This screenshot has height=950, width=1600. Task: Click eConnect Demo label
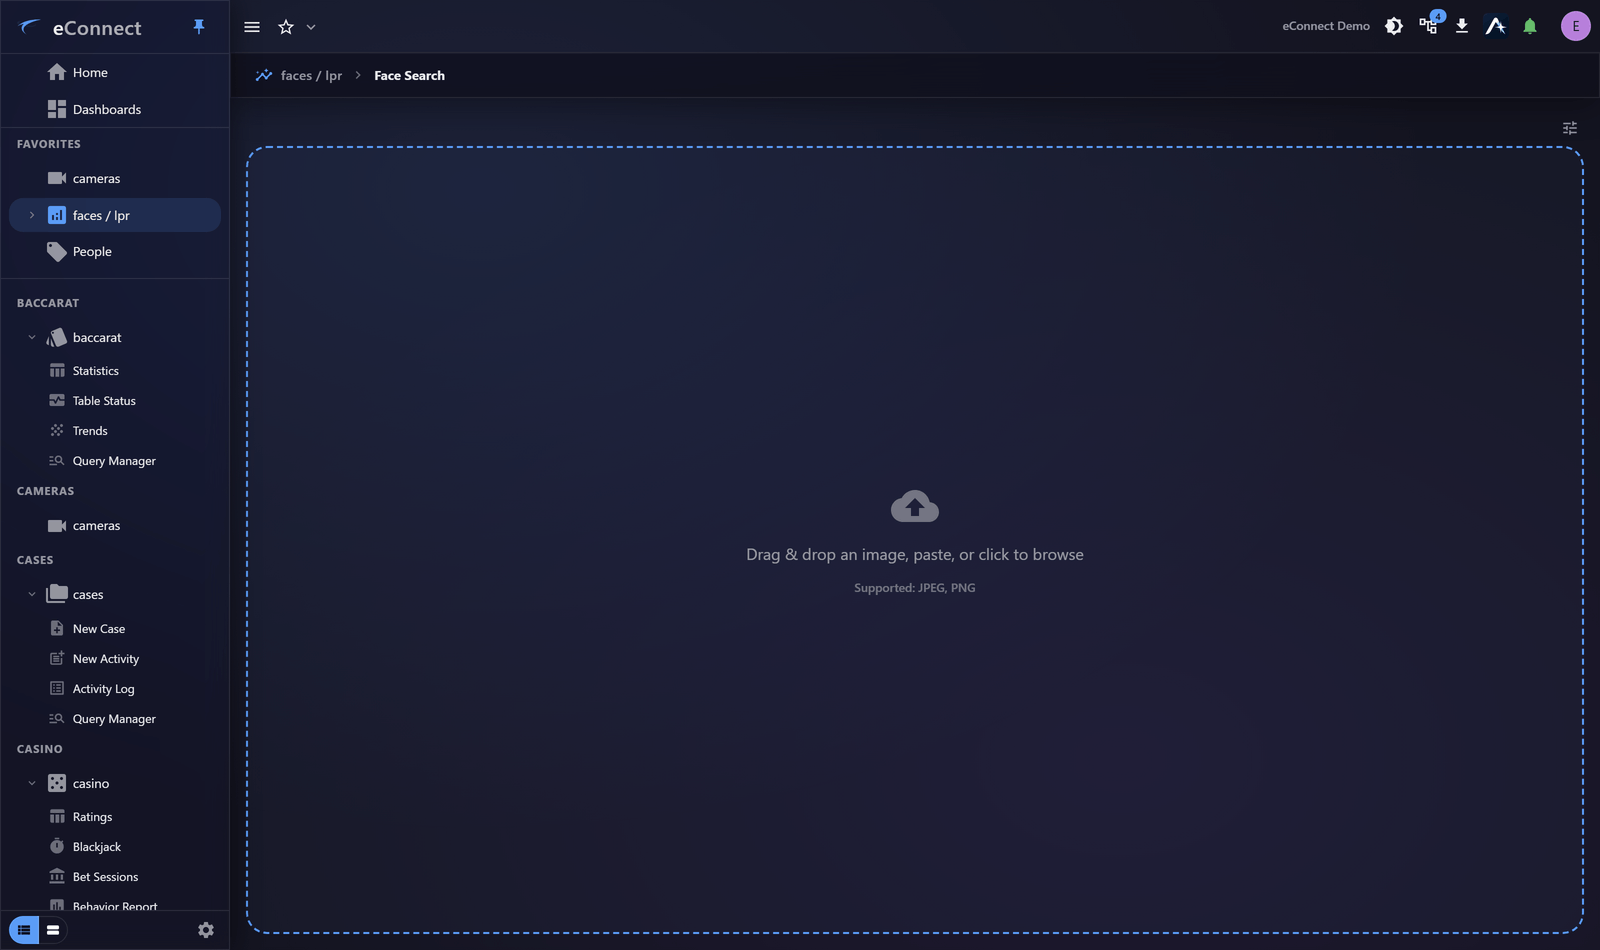1326,26
